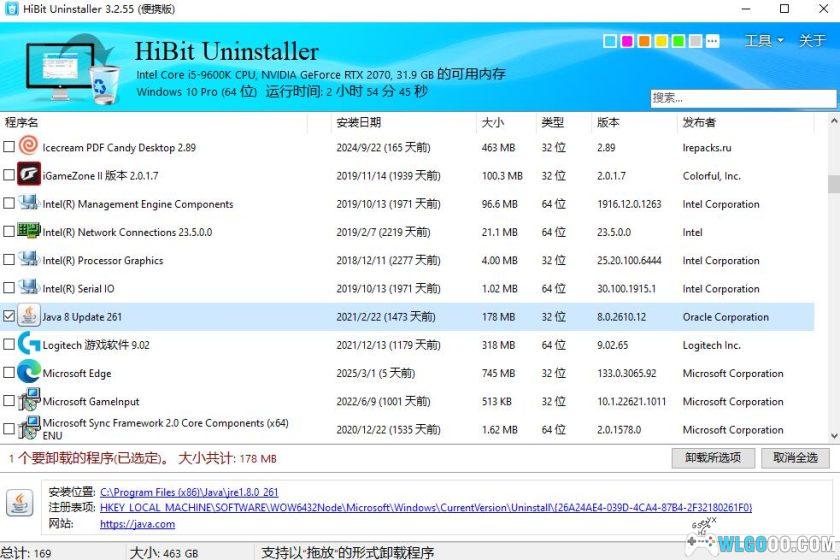Click the 100.3 MB size cell
This screenshot has height=560, width=840.
[x=502, y=176]
